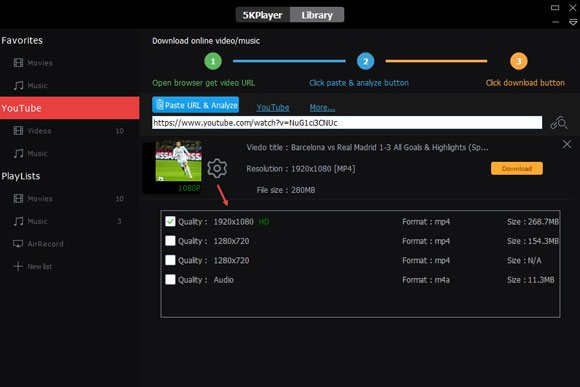Viewport: 580px width, 387px height.
Task: Click the Favorites Movies film icon
Action: [x=18, y=63]
